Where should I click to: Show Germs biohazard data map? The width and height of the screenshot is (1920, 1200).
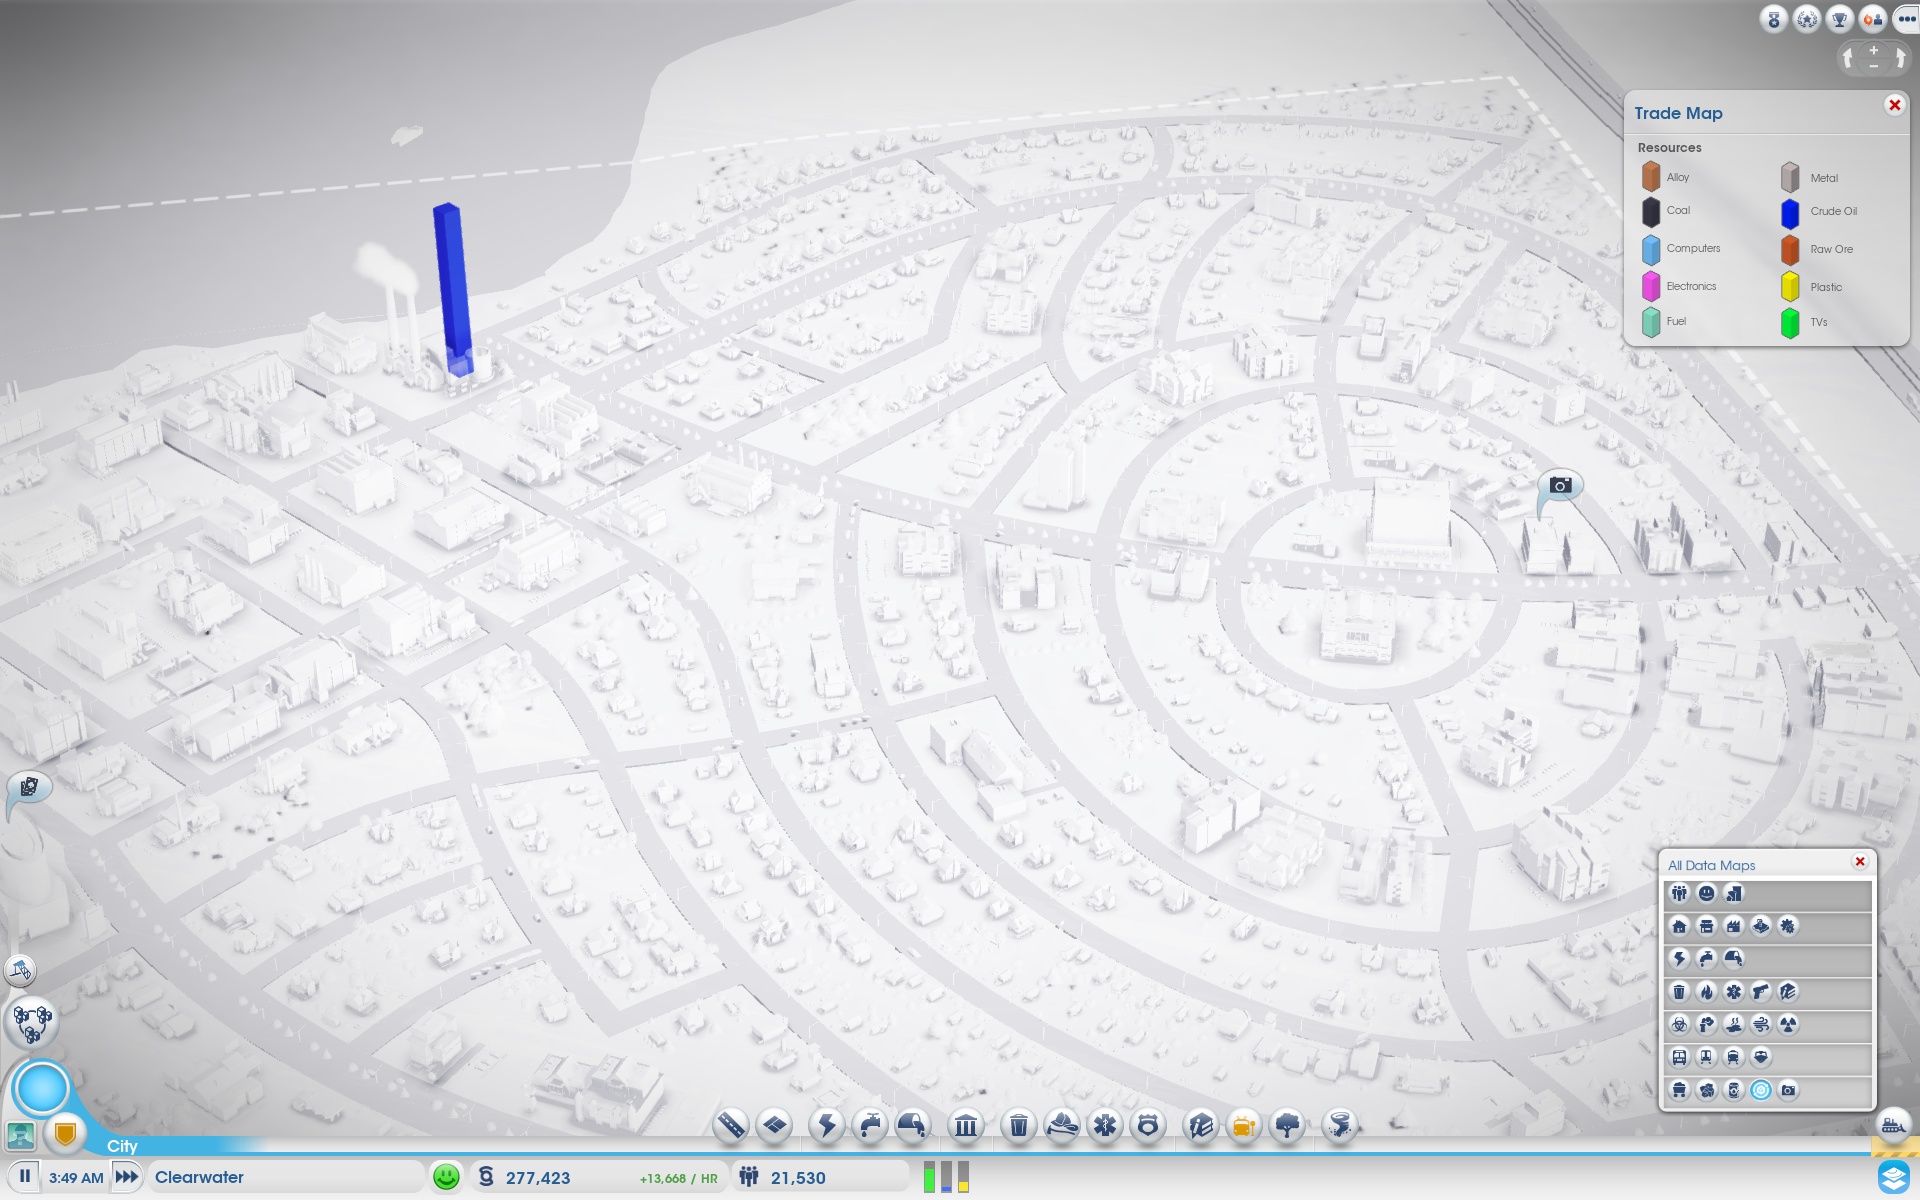pyautogui.click(x=1679, y=1025)
